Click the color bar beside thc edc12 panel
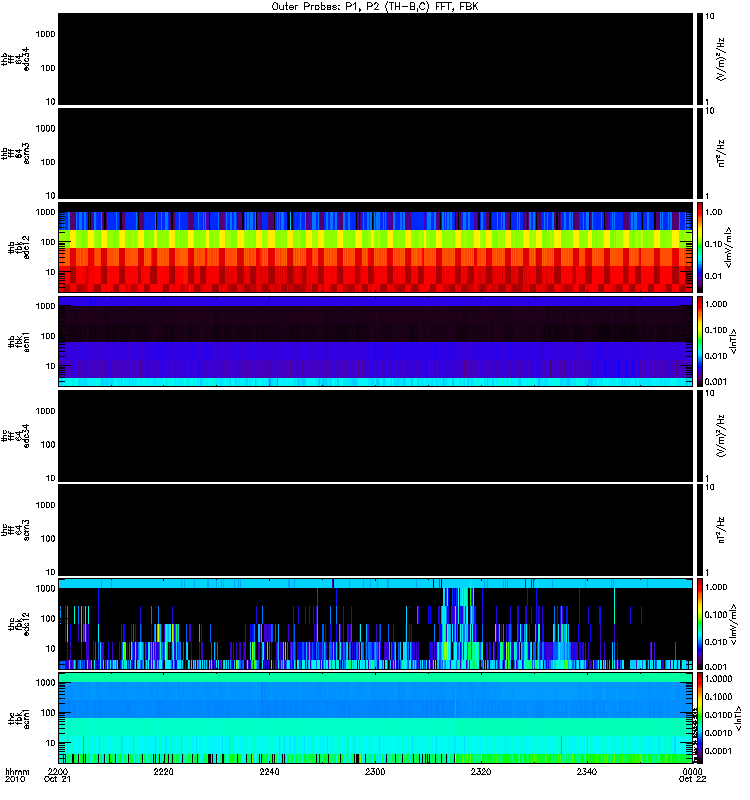Screen dimensions: 750x800 tap(700, 623)
